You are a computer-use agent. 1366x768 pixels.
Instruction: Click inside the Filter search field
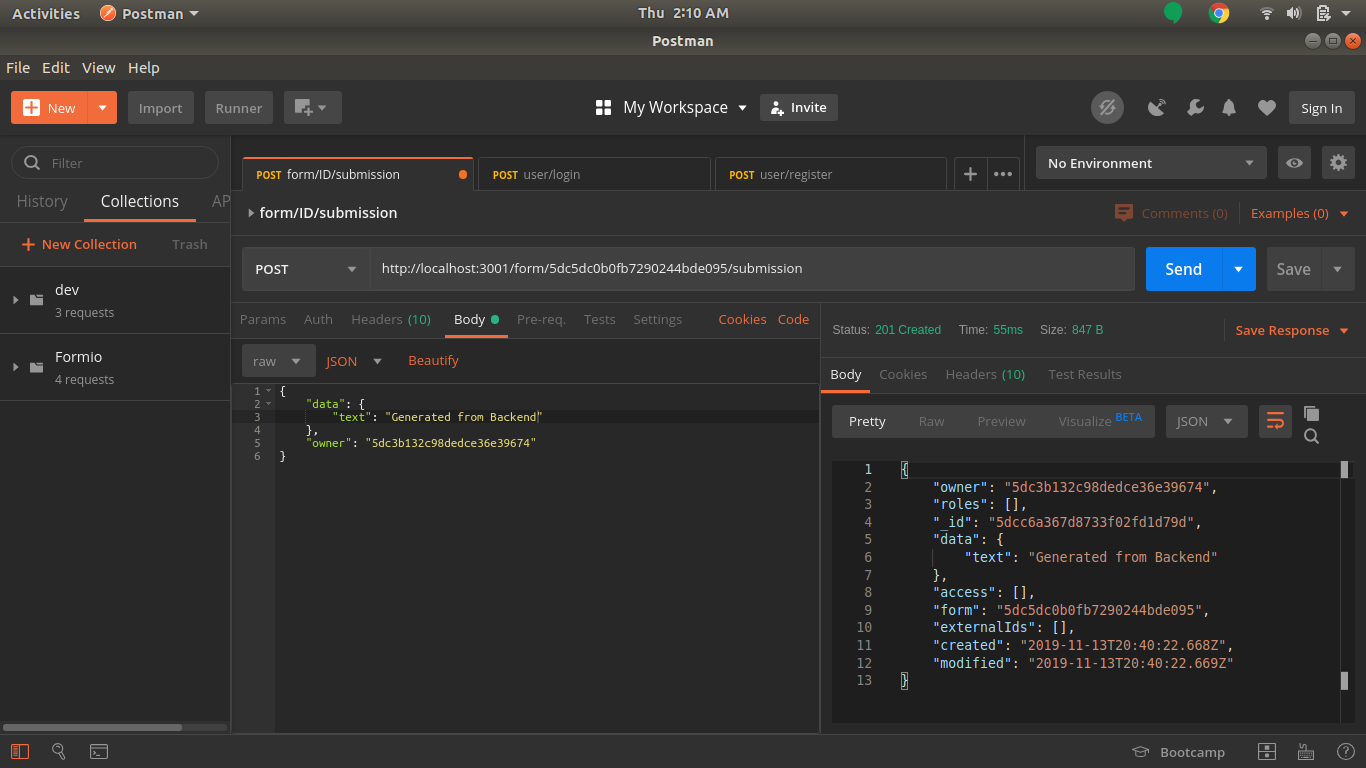coord(115,162)
